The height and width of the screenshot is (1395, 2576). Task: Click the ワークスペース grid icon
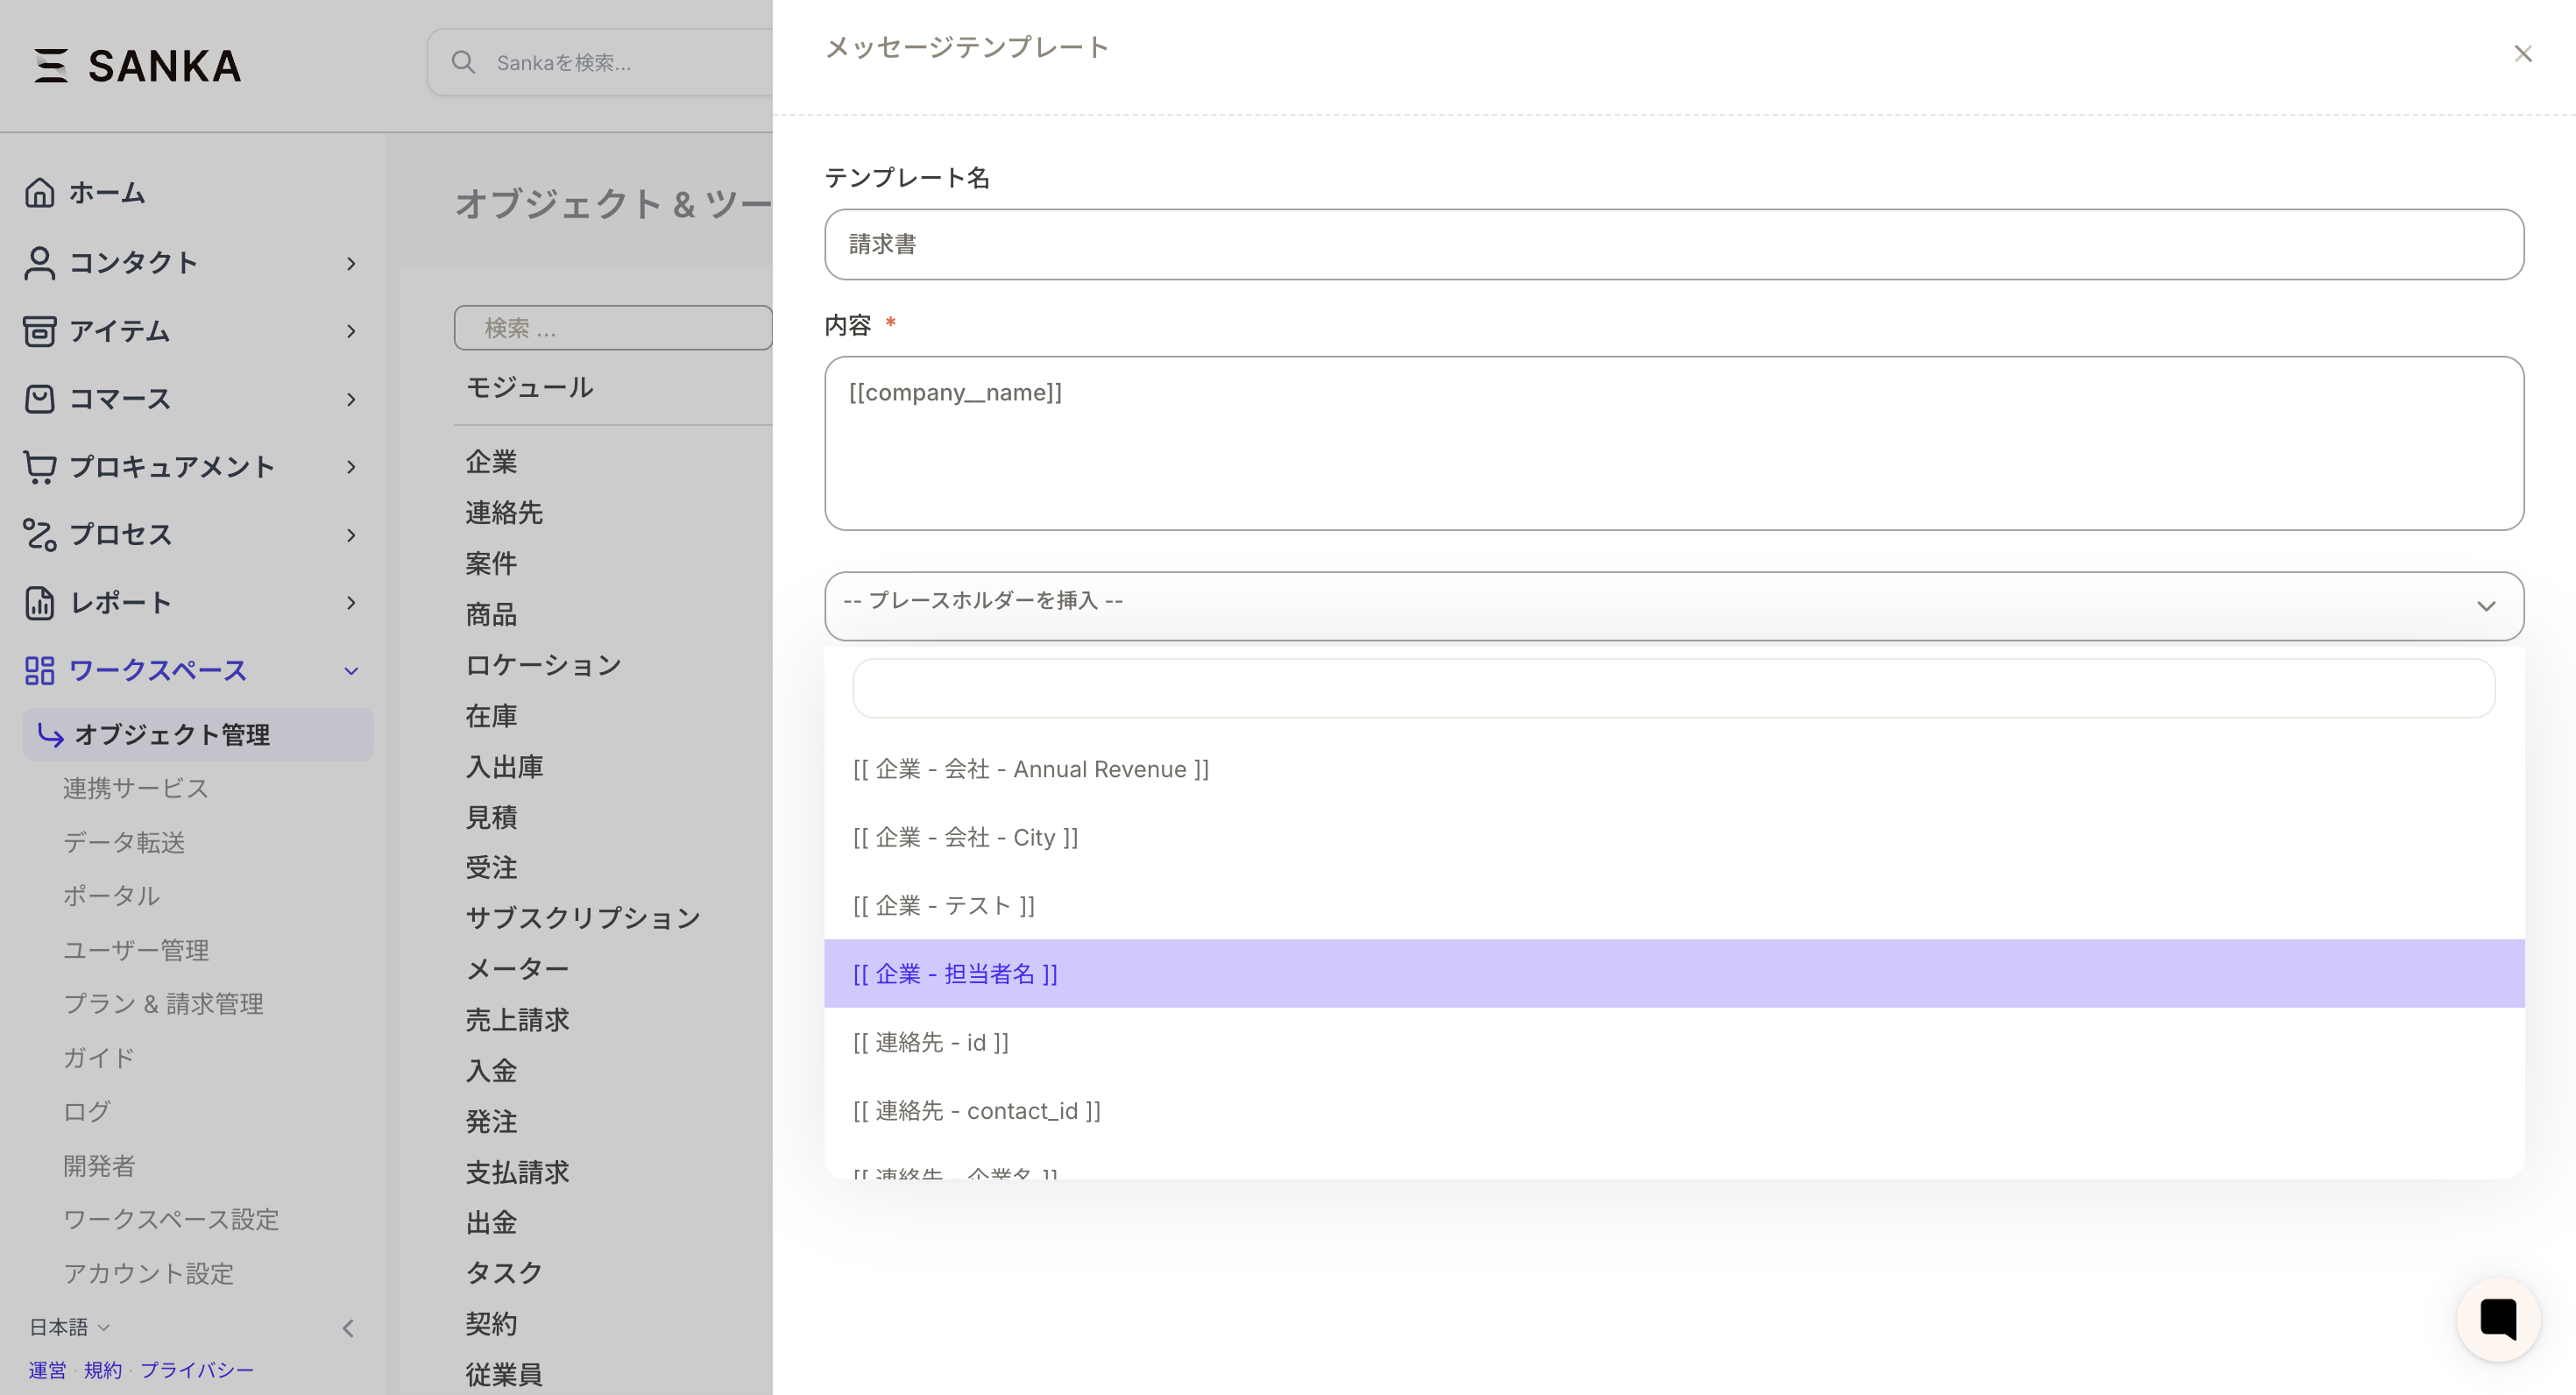click(x=40, y=671)
